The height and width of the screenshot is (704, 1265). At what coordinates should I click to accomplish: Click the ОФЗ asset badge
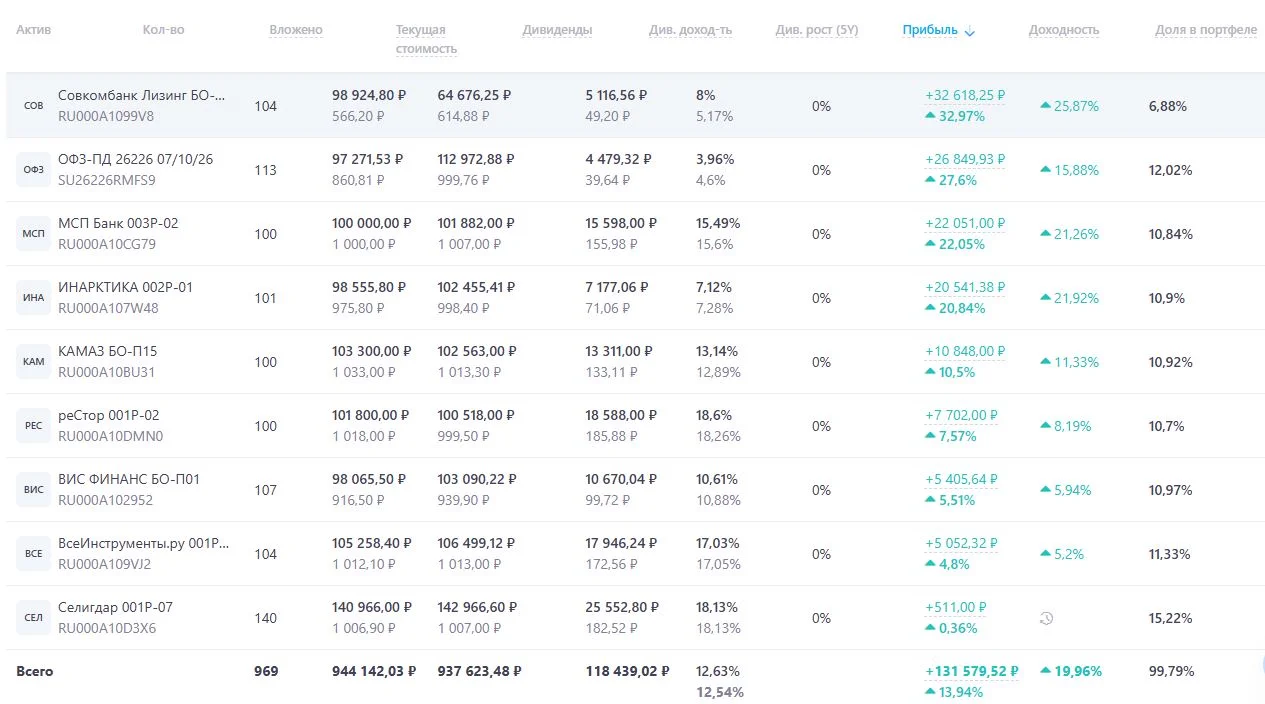pos(33,170)
